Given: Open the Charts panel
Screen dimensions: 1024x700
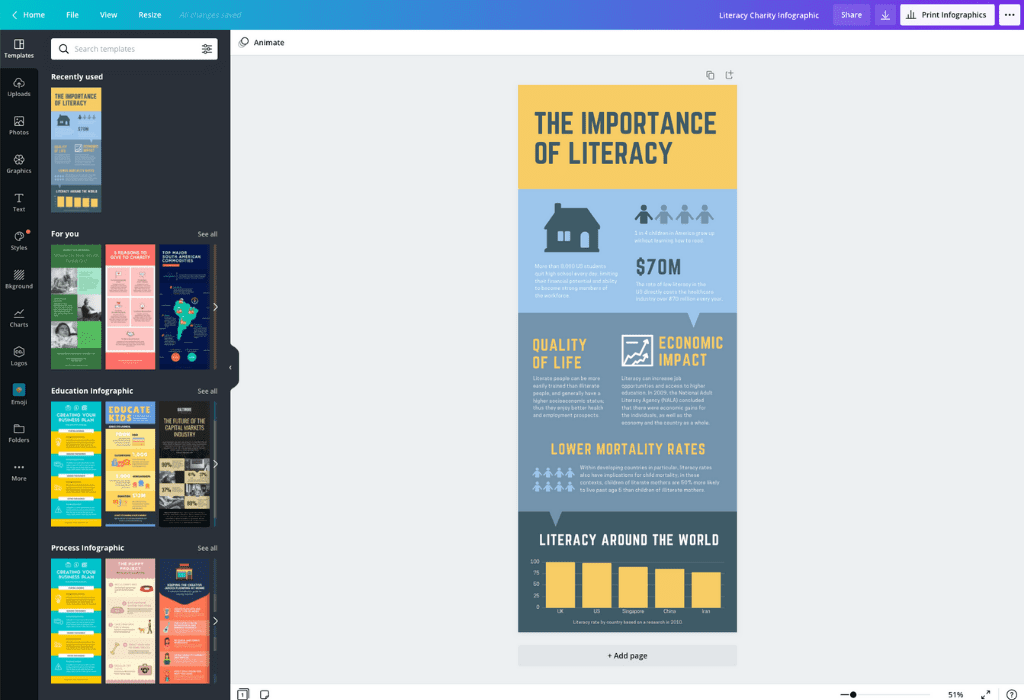Looking at the screenshot, I should [x=20, y=318].
